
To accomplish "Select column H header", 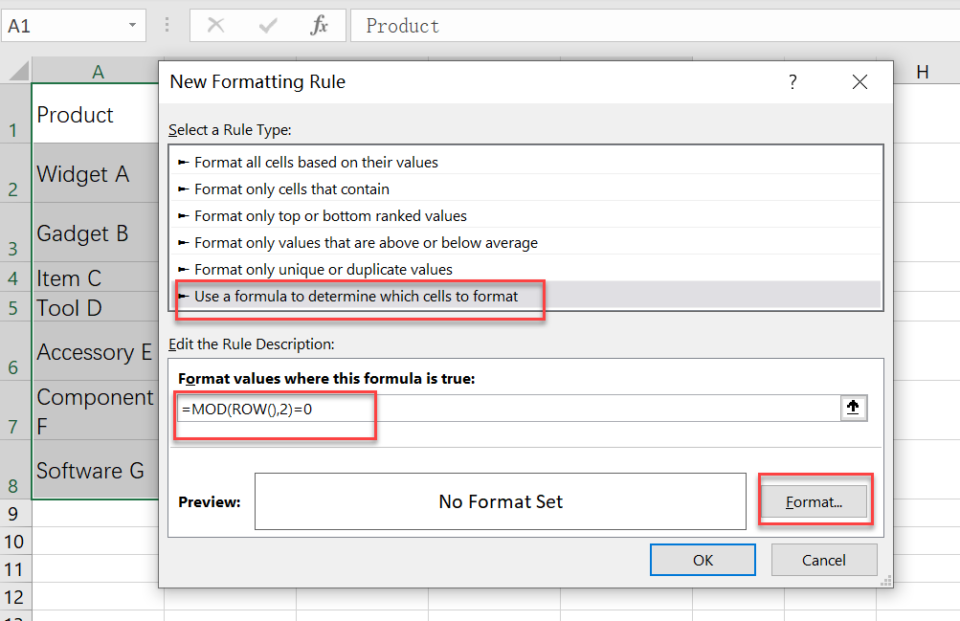I will click(x=923, y=71).
